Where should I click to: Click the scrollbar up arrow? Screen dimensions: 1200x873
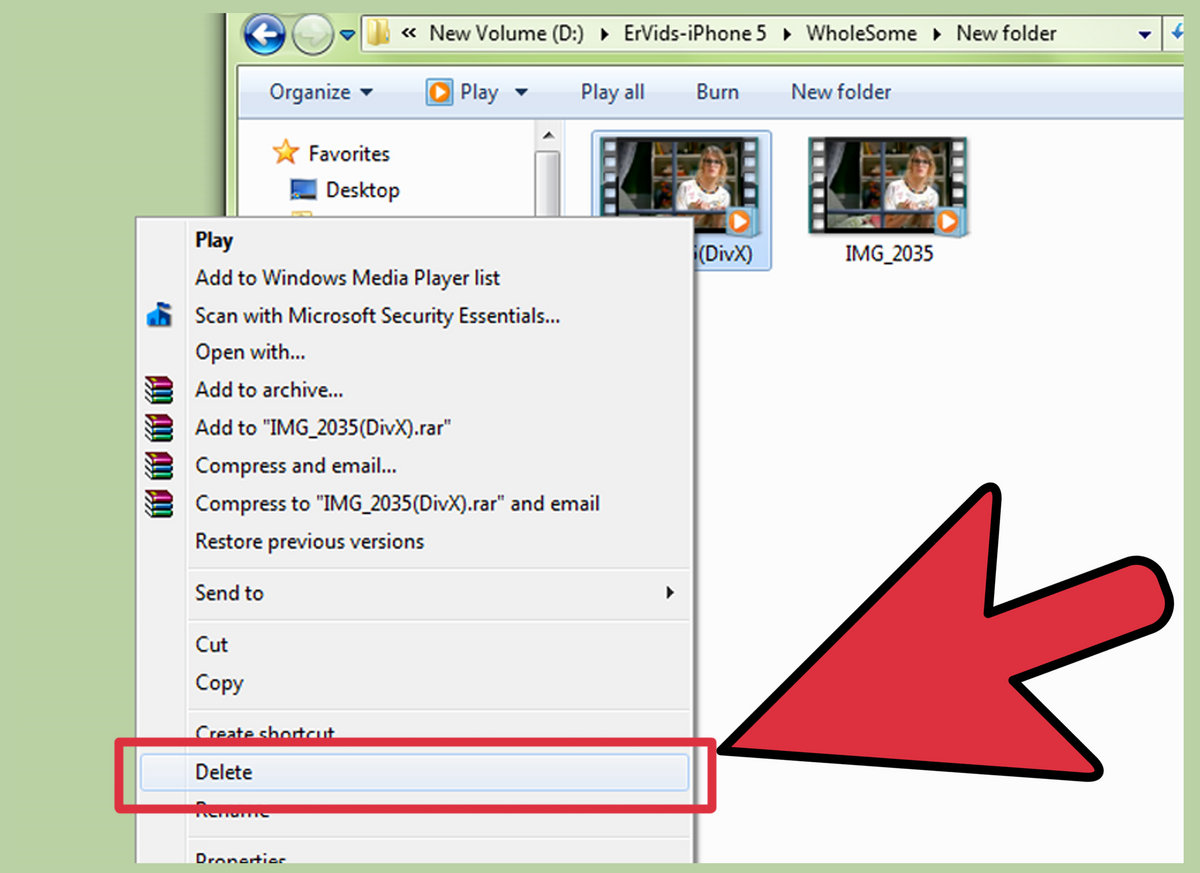point(549,134)
